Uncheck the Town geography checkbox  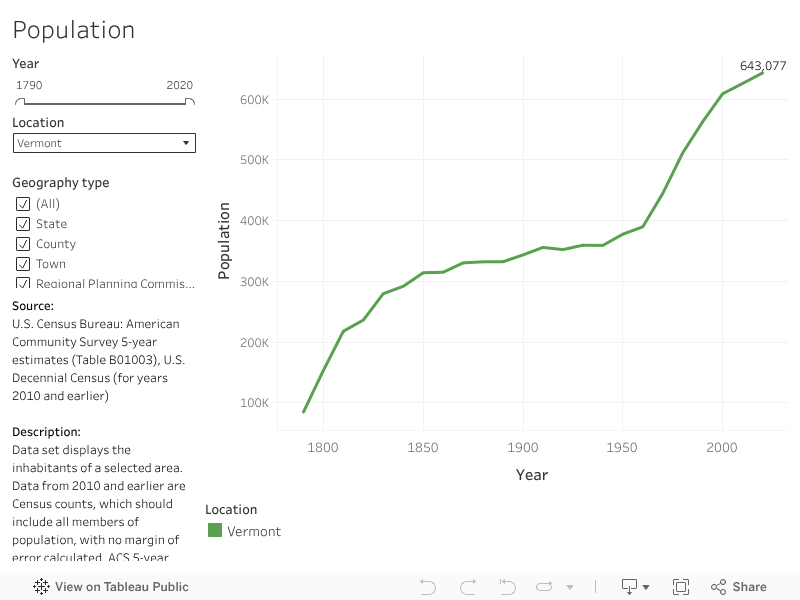[x=23, y=264]
